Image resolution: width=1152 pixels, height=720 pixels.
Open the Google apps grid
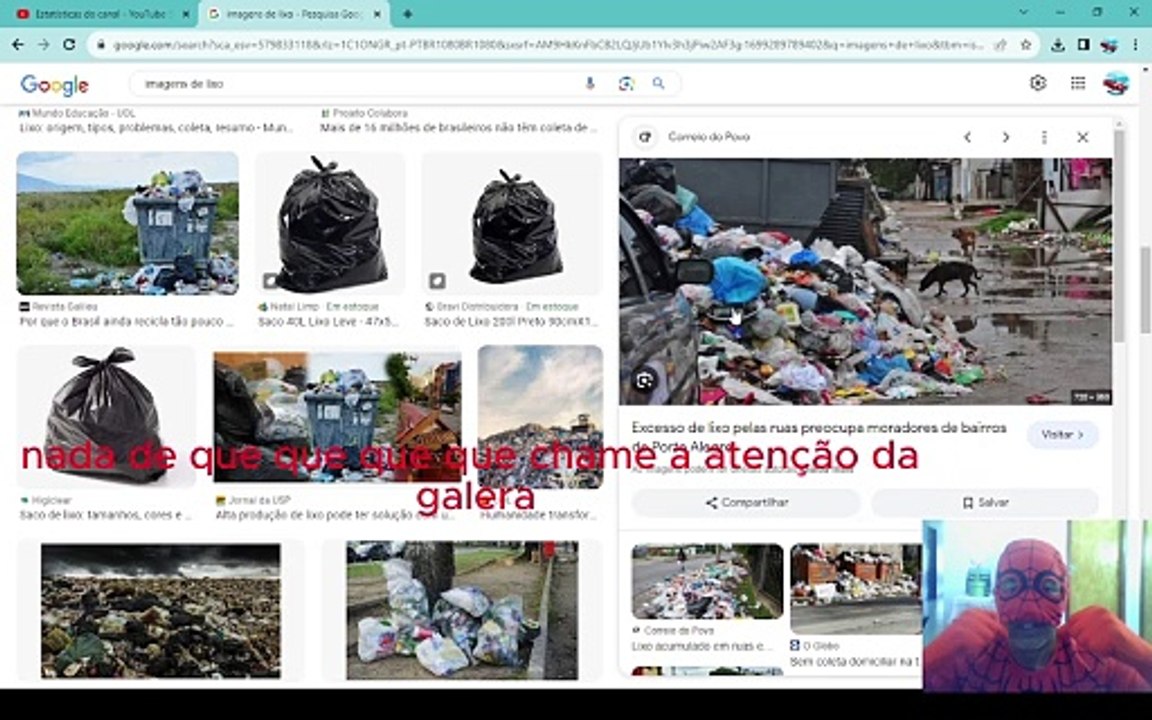click(1078, 83)
